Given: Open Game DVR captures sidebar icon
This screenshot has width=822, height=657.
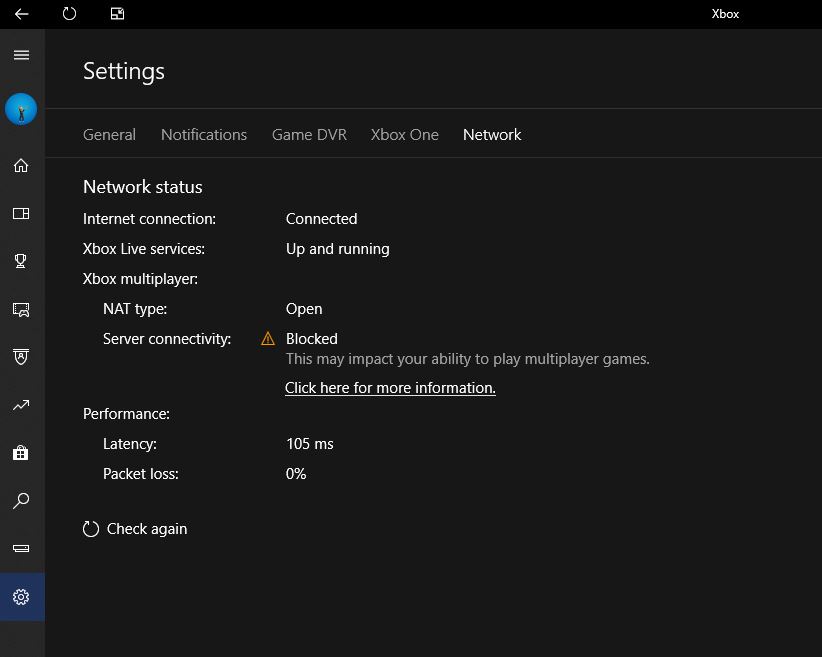Looking at the screenshot, I should click(21, 309).
